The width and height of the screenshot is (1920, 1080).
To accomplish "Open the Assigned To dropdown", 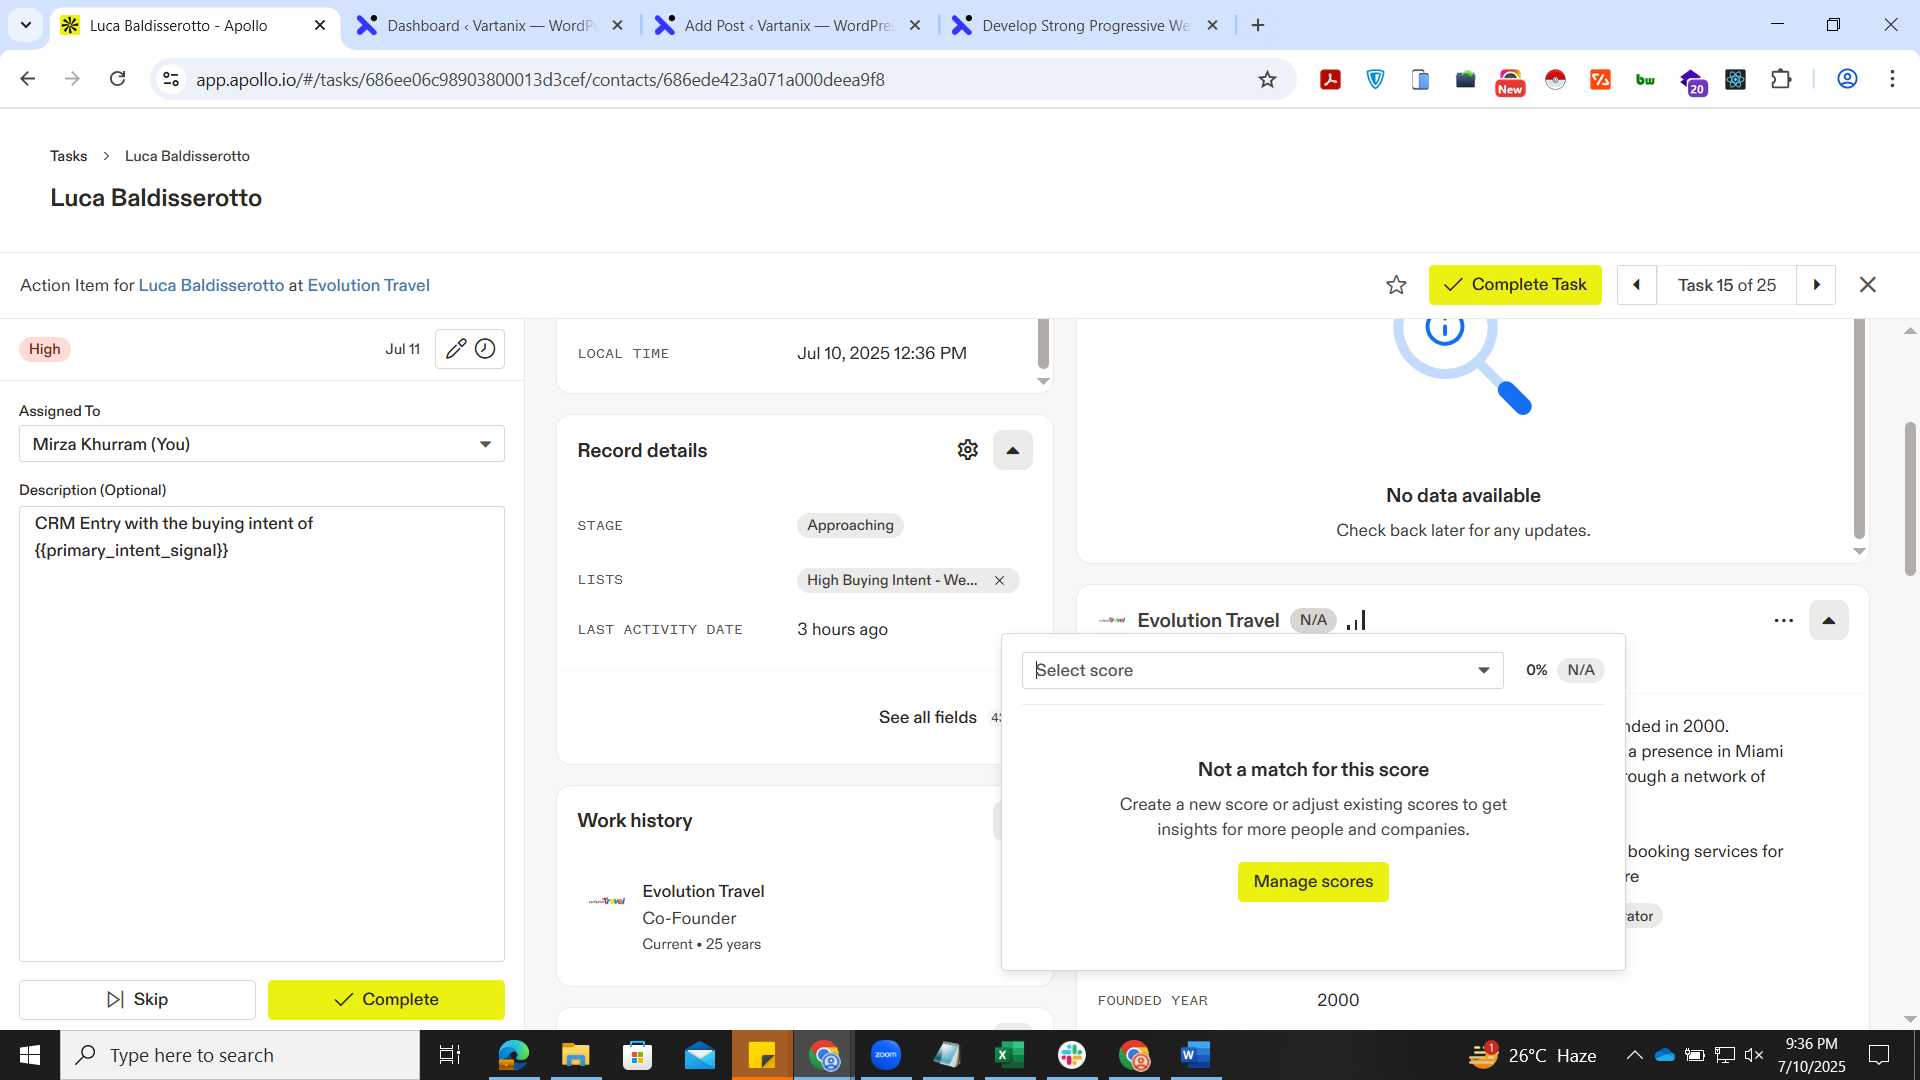I will (262, 444).
